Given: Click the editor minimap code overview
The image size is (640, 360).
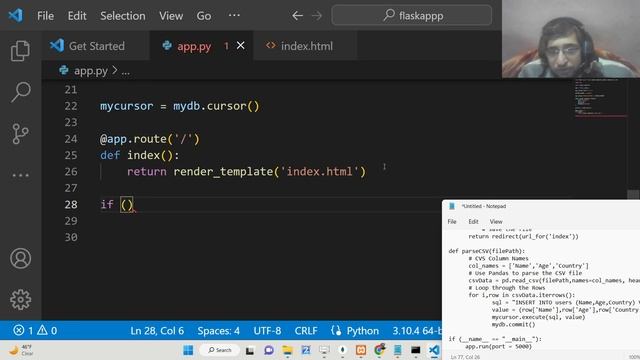Looking at the screenshot, I should coord(600,98).
